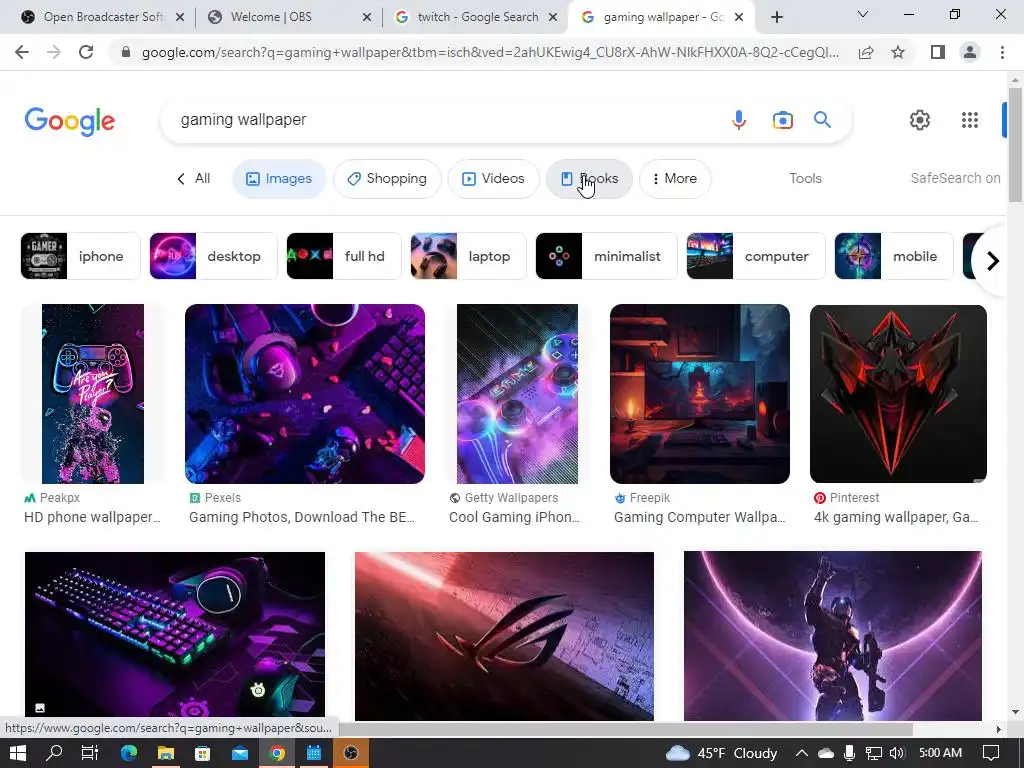
Task: Click the voice search microphone icon
Action: coord(739,120)
